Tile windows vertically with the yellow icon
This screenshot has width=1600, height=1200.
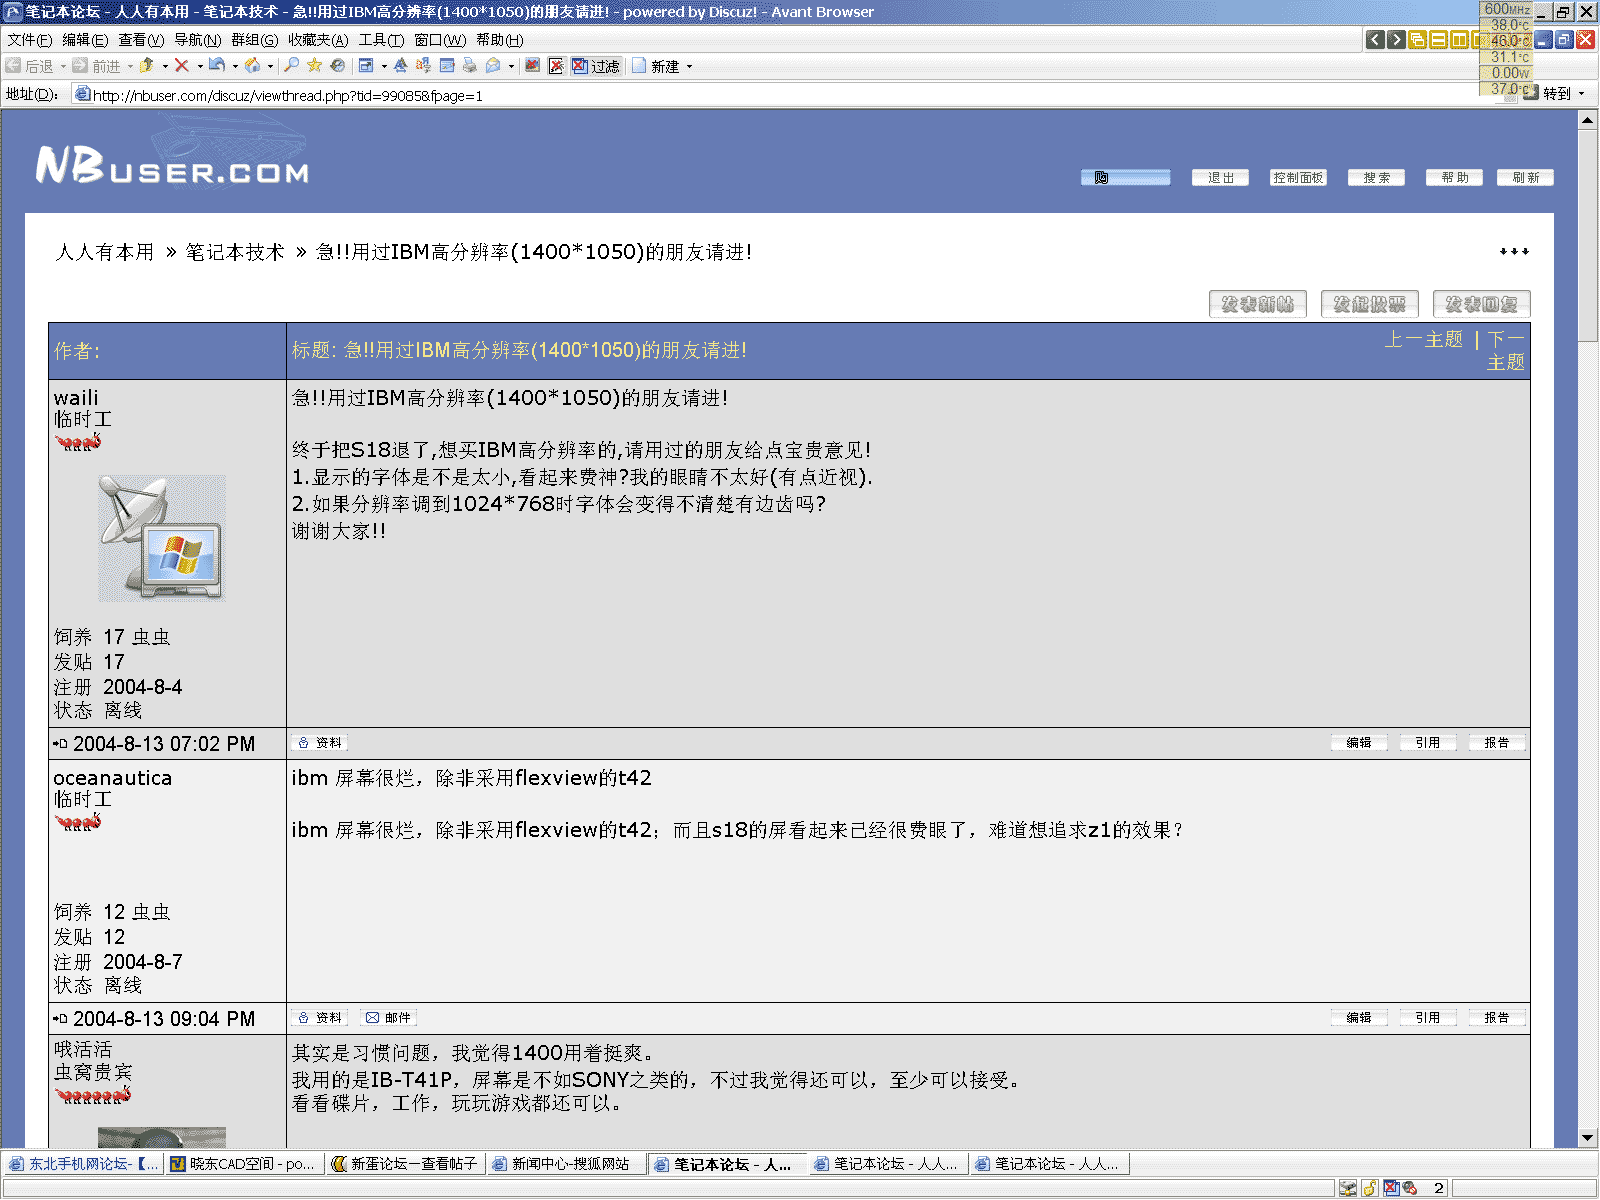[1459, 40]
